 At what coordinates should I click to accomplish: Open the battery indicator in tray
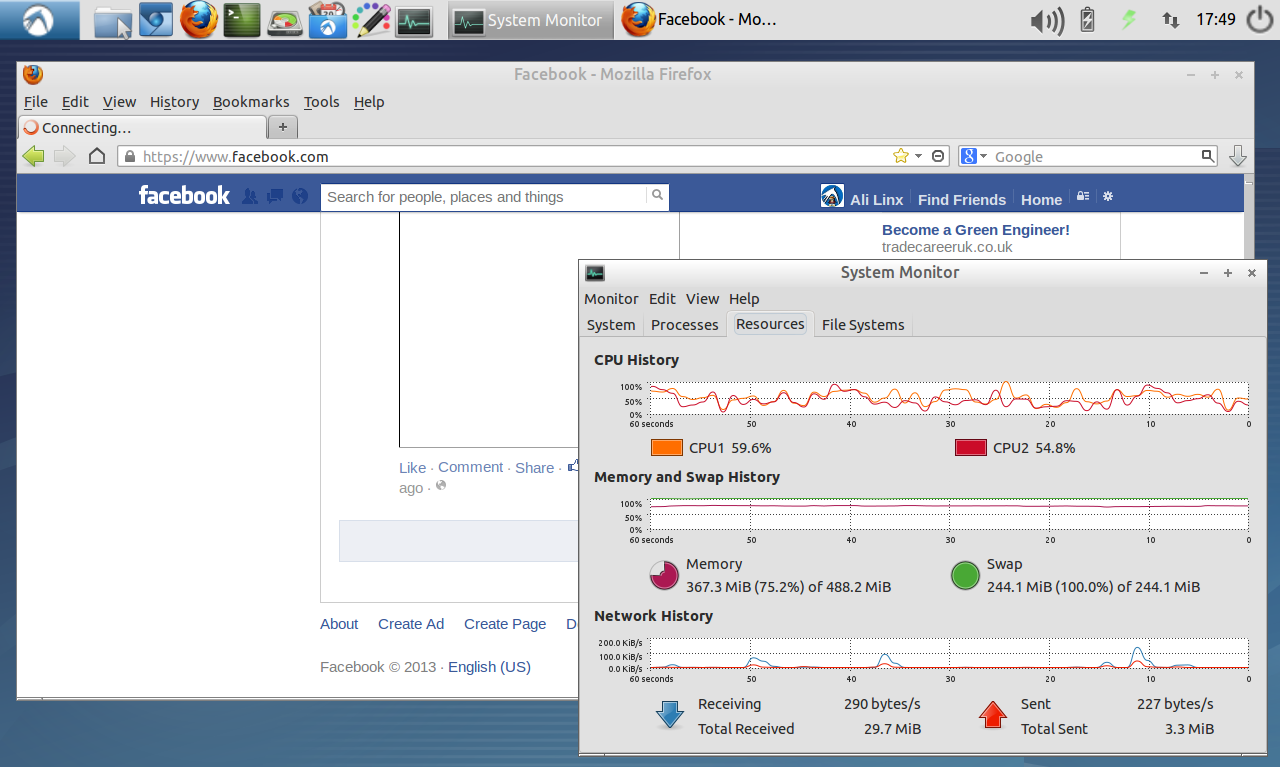tap(1089, 20)
